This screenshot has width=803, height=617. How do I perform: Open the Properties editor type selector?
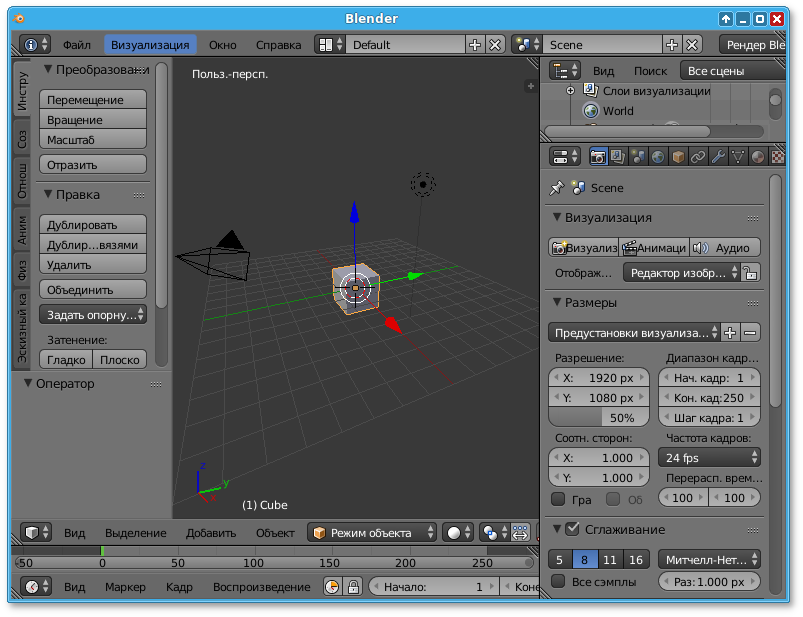565,156
